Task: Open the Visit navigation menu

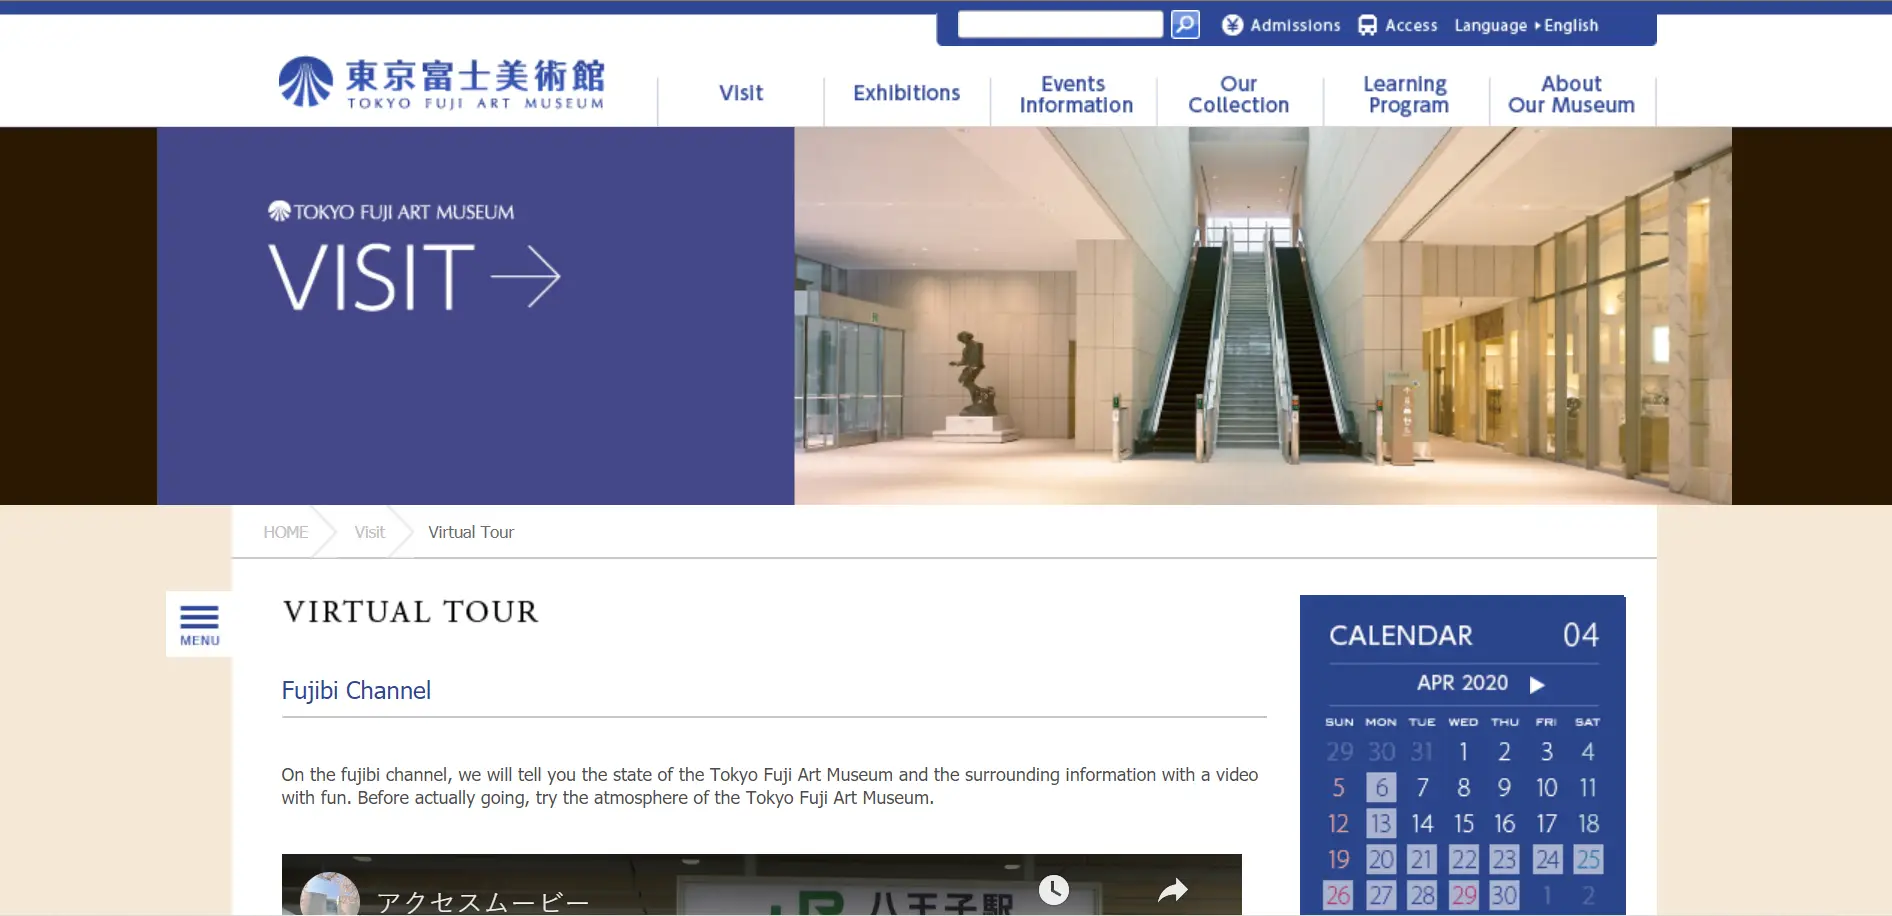Action: 741,93
